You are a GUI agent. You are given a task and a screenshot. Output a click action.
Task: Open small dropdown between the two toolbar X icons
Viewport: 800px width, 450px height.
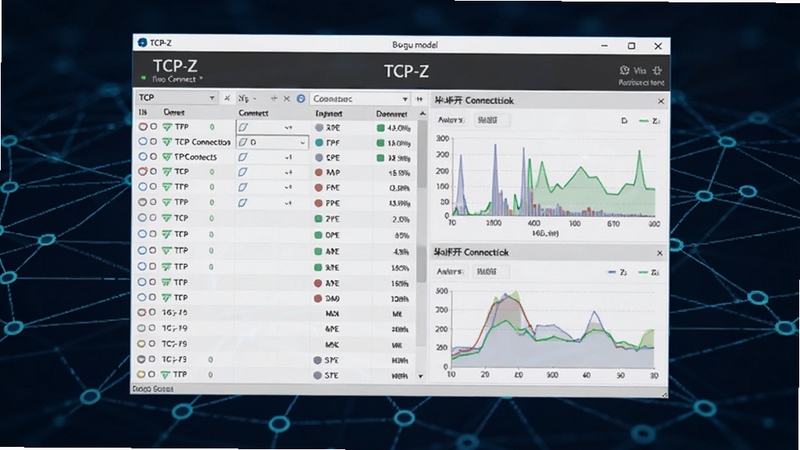[248, 98]
